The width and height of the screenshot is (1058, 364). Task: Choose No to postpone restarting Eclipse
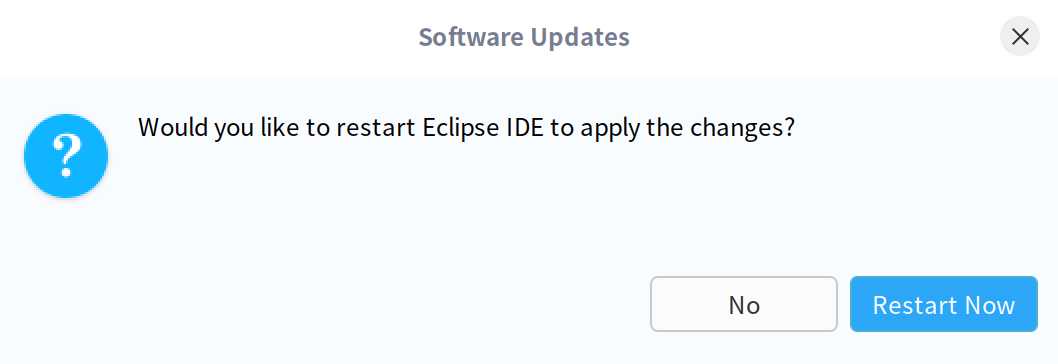744,304
